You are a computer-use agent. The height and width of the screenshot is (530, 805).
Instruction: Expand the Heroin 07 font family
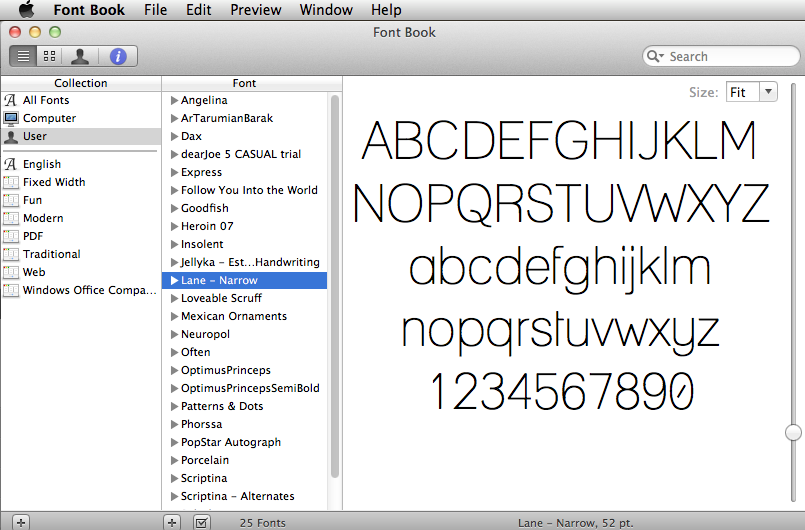175,226
